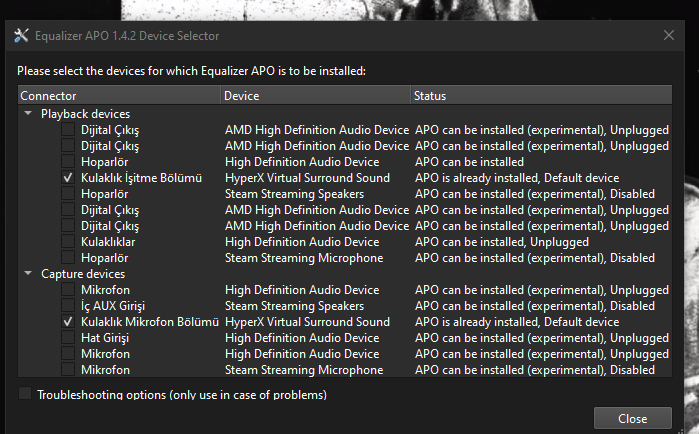Click the vertical scrollbar of device list
Screen dimensions: 699x434
(676, 240)
